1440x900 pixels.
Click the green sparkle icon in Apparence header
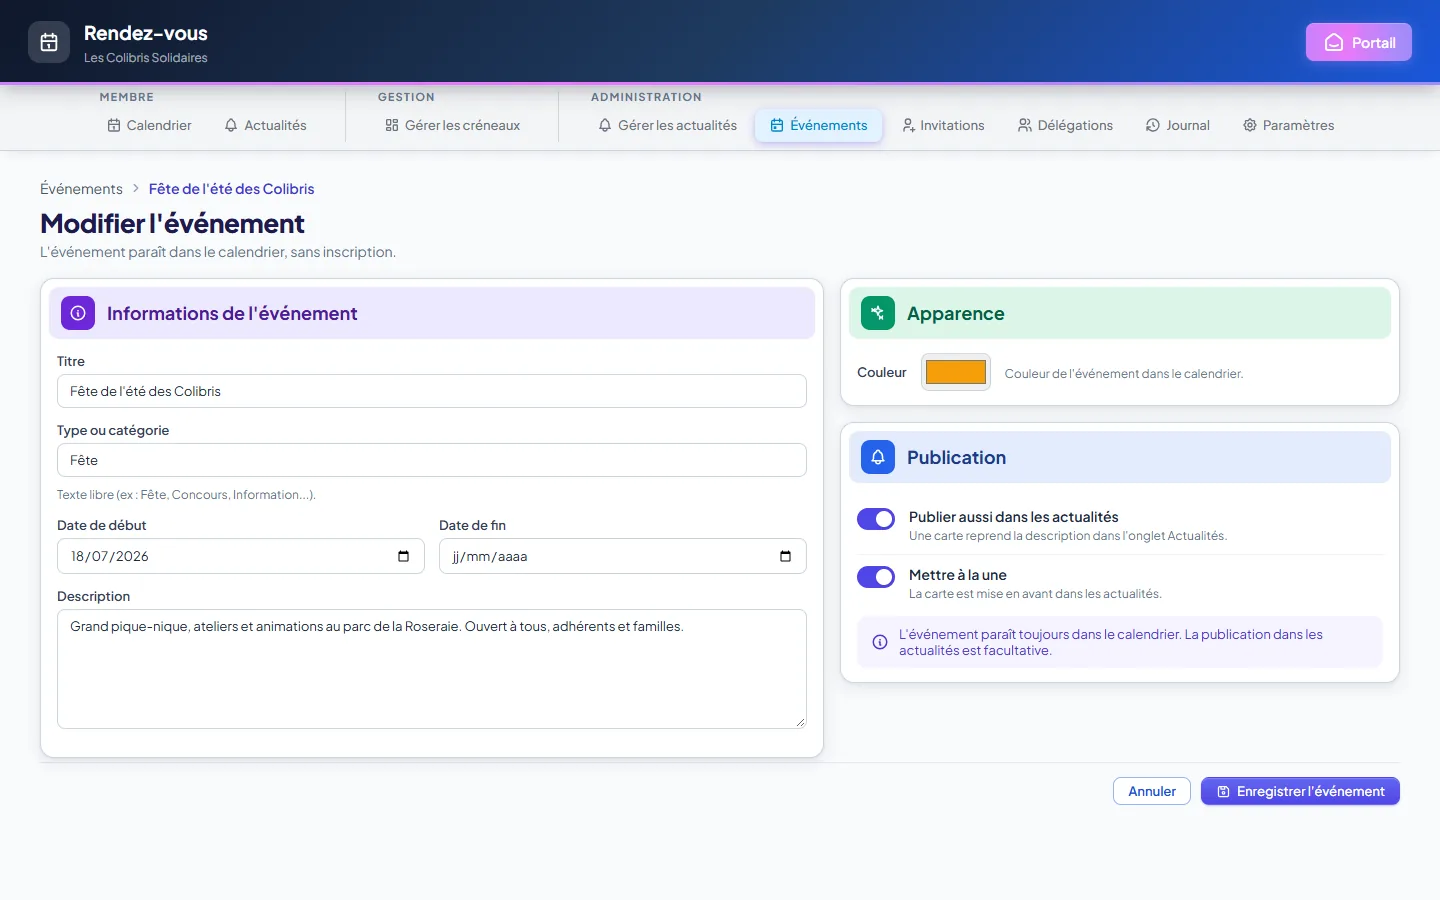[x=878, y=313]
